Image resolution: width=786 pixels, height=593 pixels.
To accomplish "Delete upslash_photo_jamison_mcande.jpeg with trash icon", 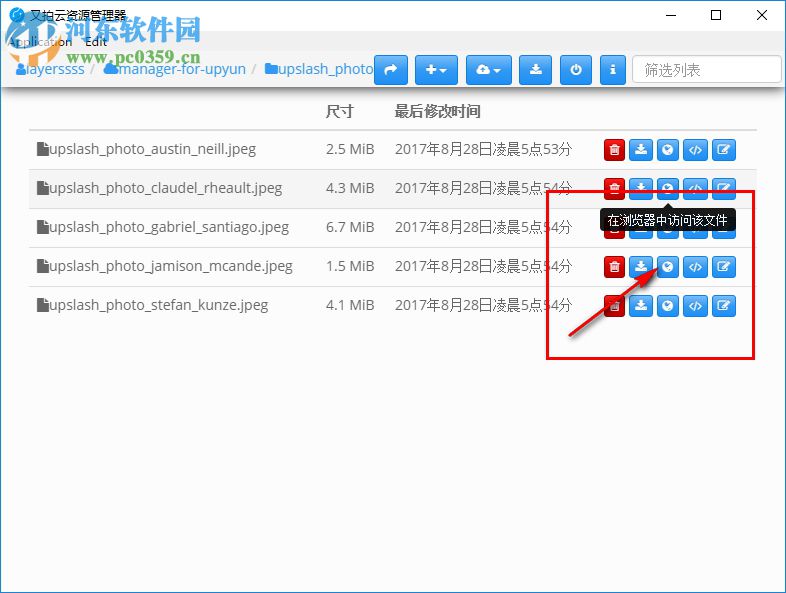I will [x=614, y=267].
